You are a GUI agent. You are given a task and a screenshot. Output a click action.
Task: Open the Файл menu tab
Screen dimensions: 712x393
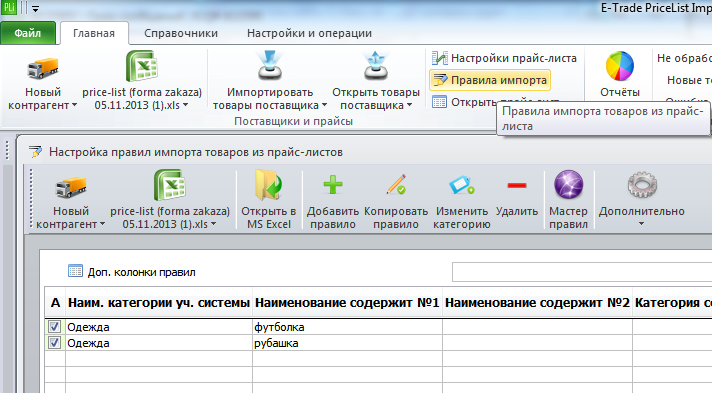(x=28, y=33)
